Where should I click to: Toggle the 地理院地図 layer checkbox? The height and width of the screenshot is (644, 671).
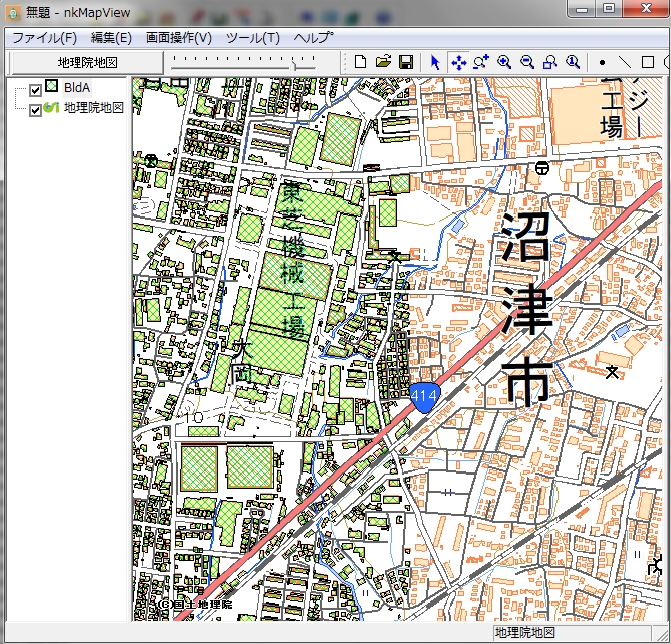(35, 109)
